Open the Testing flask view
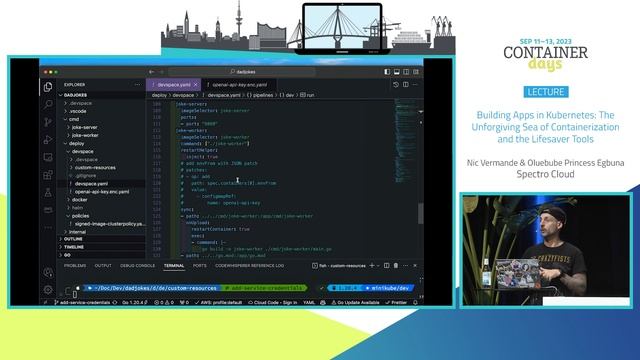The image size is (640, 360). [x=48, y=192]
